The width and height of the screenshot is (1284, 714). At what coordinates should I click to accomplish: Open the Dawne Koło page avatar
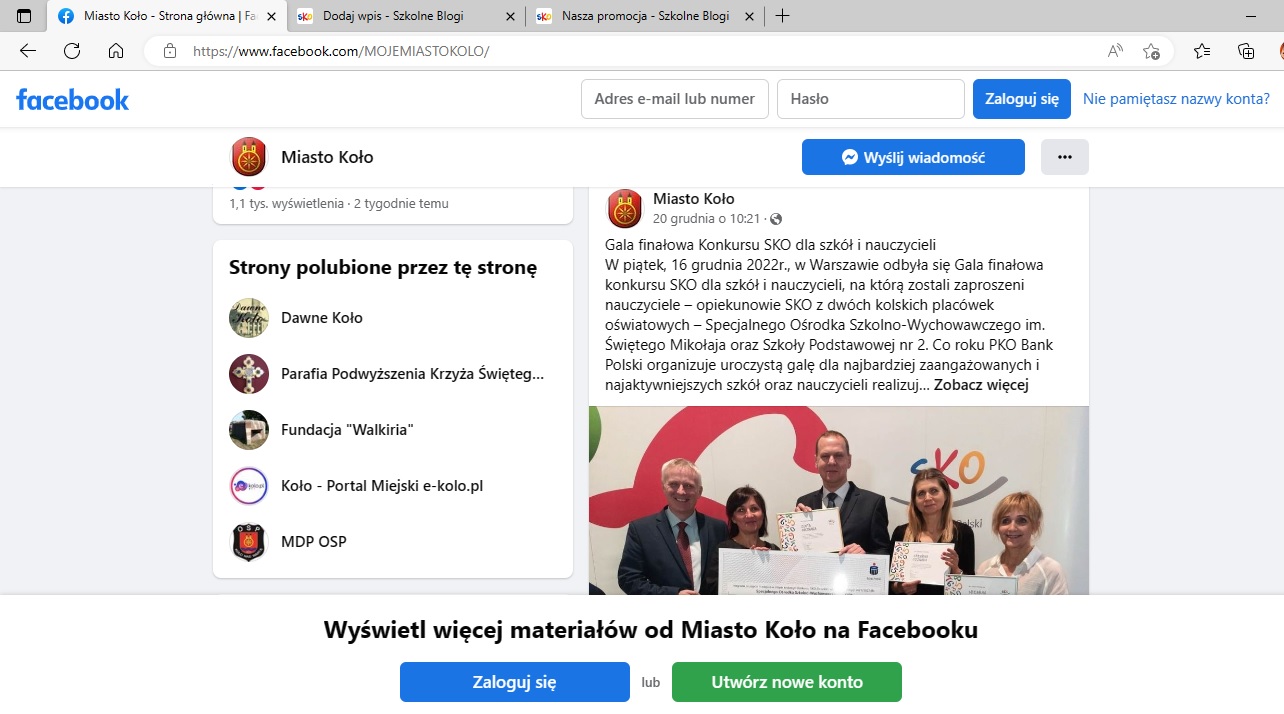[x=249, y=318]
